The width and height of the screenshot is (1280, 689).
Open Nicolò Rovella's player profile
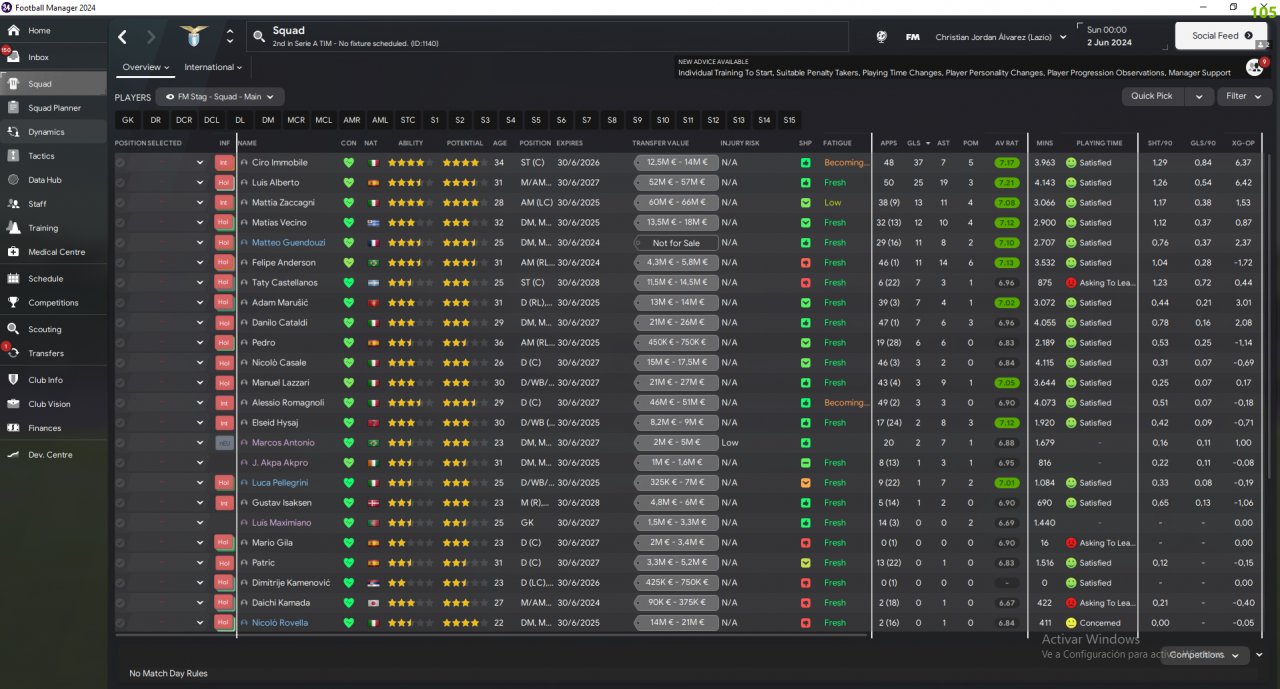pyautogui.click(x=280, y=623)
